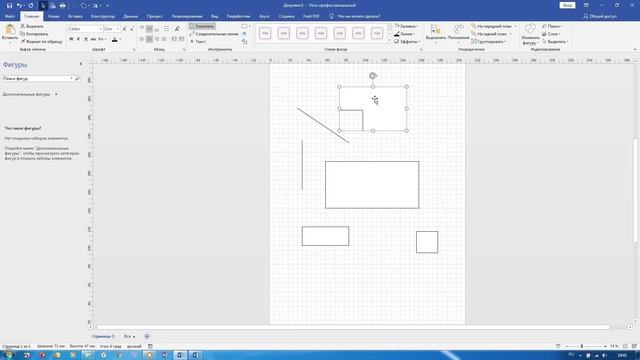Save the document from the quick access toolbar
Viewport: 640px width, 360px height.
point(9,6)
